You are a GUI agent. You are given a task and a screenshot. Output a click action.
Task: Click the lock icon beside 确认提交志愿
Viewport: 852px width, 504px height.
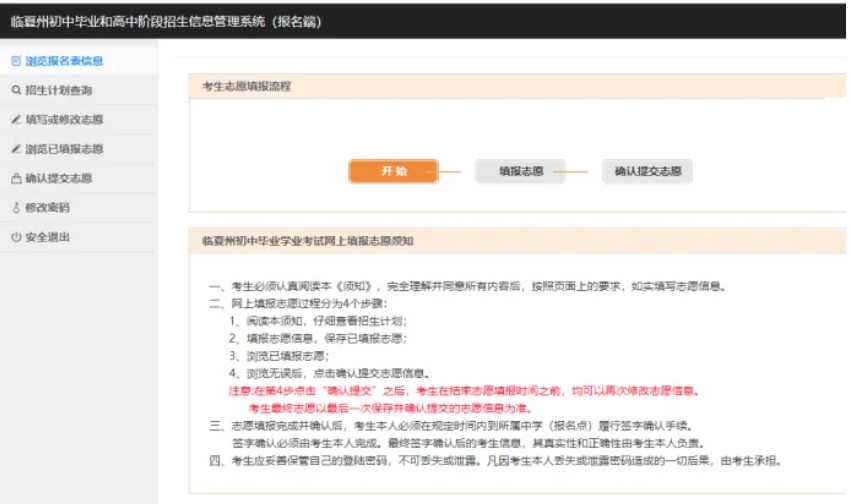pyautogui.click(x=15, y=179)
